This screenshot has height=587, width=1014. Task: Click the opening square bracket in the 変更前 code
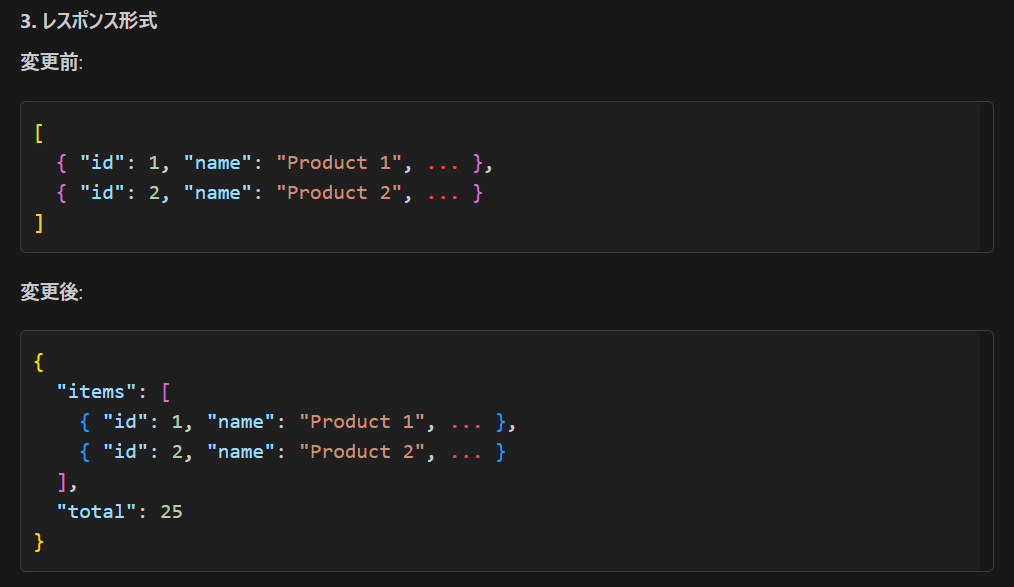(x=39, y=132)
